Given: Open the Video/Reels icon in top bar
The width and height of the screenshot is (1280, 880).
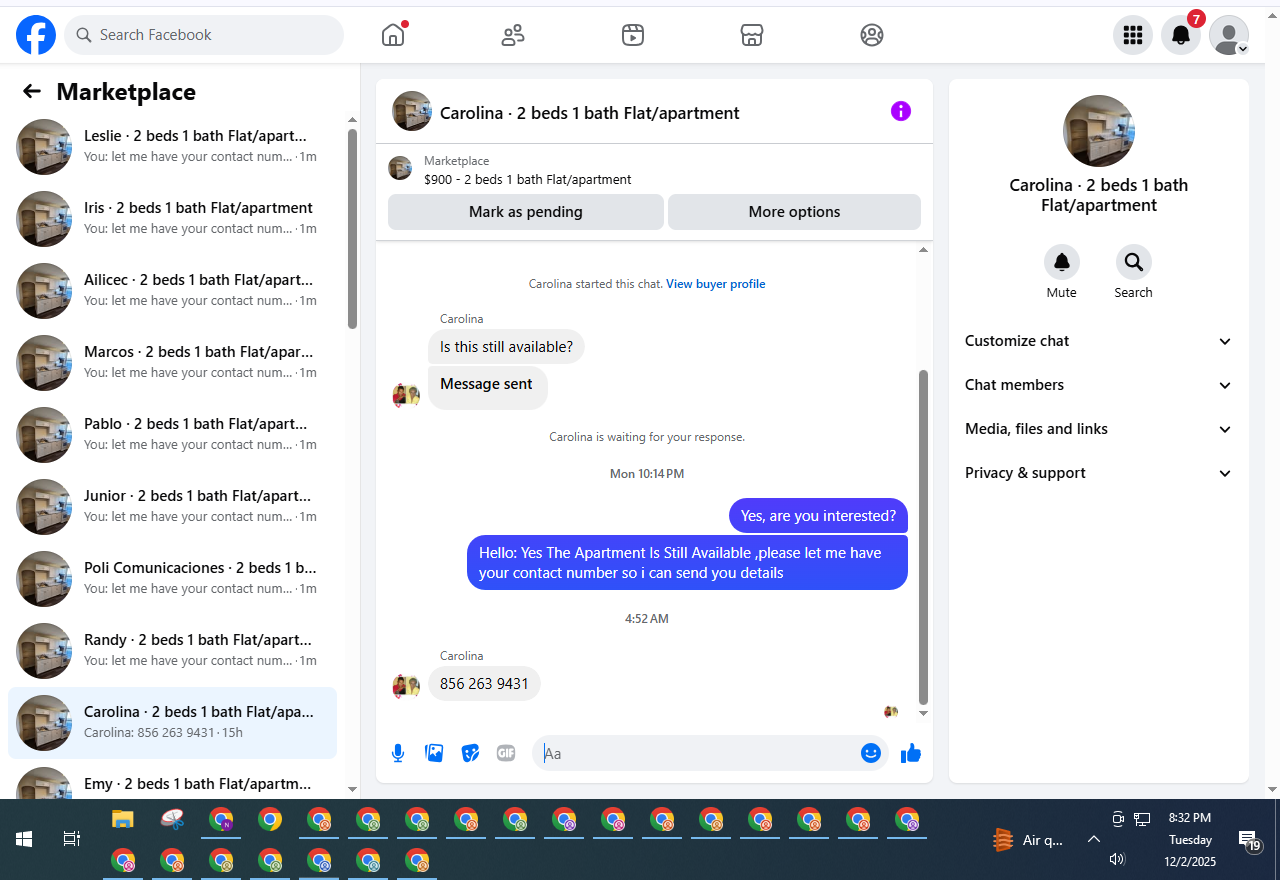Looking at the screenshot, I should [x=632, y=35].
